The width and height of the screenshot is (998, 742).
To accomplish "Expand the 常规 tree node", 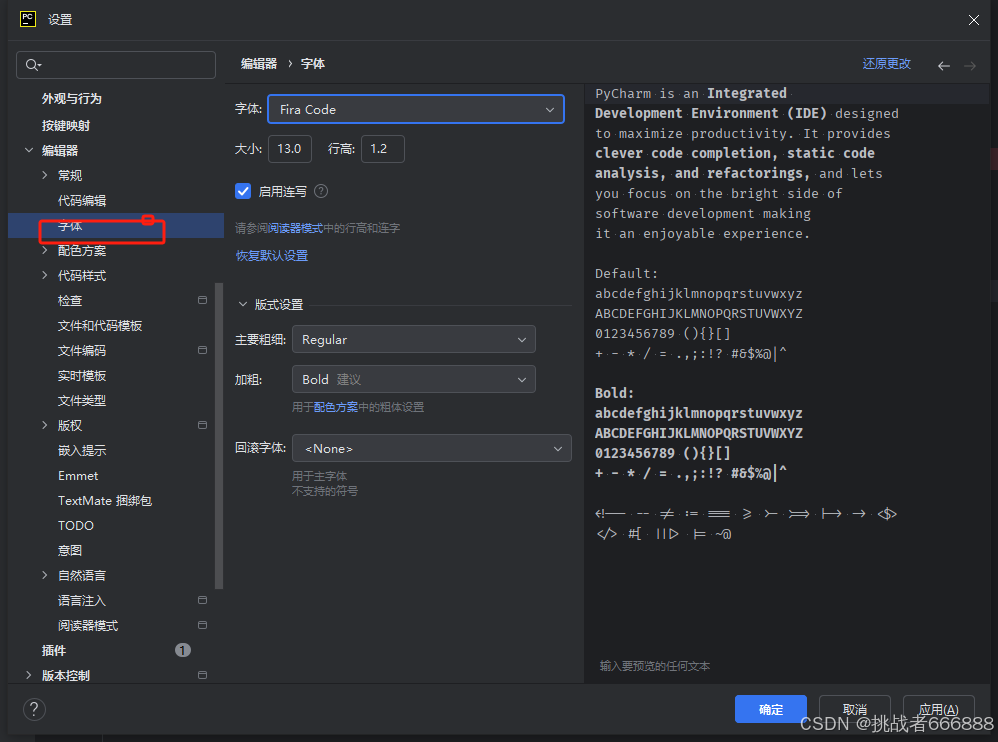I will [45, 175].
